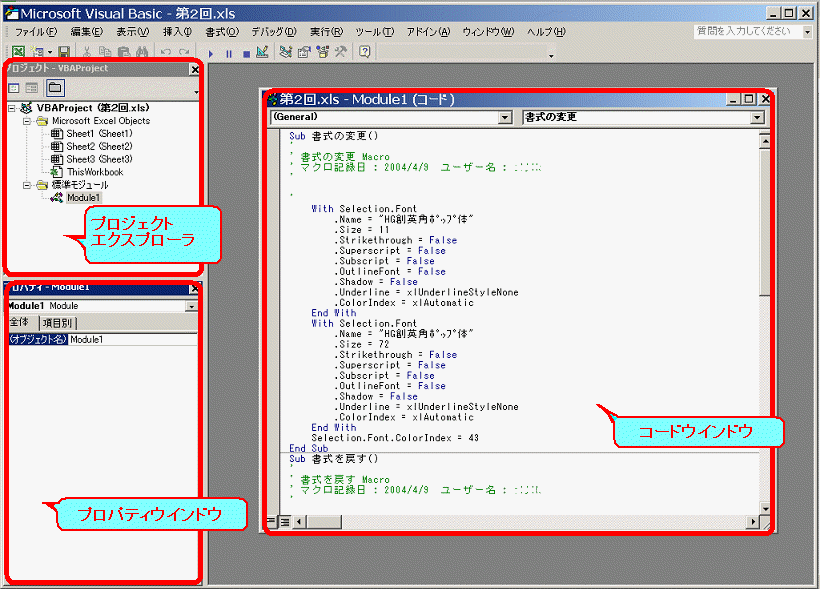Toggle Design Mode icon
This screenshot has width=820, height=589.
tap(263, 52)
